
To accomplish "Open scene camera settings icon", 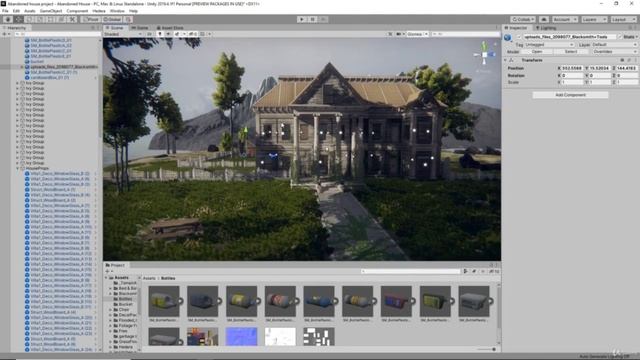I will tap(399, 34).
